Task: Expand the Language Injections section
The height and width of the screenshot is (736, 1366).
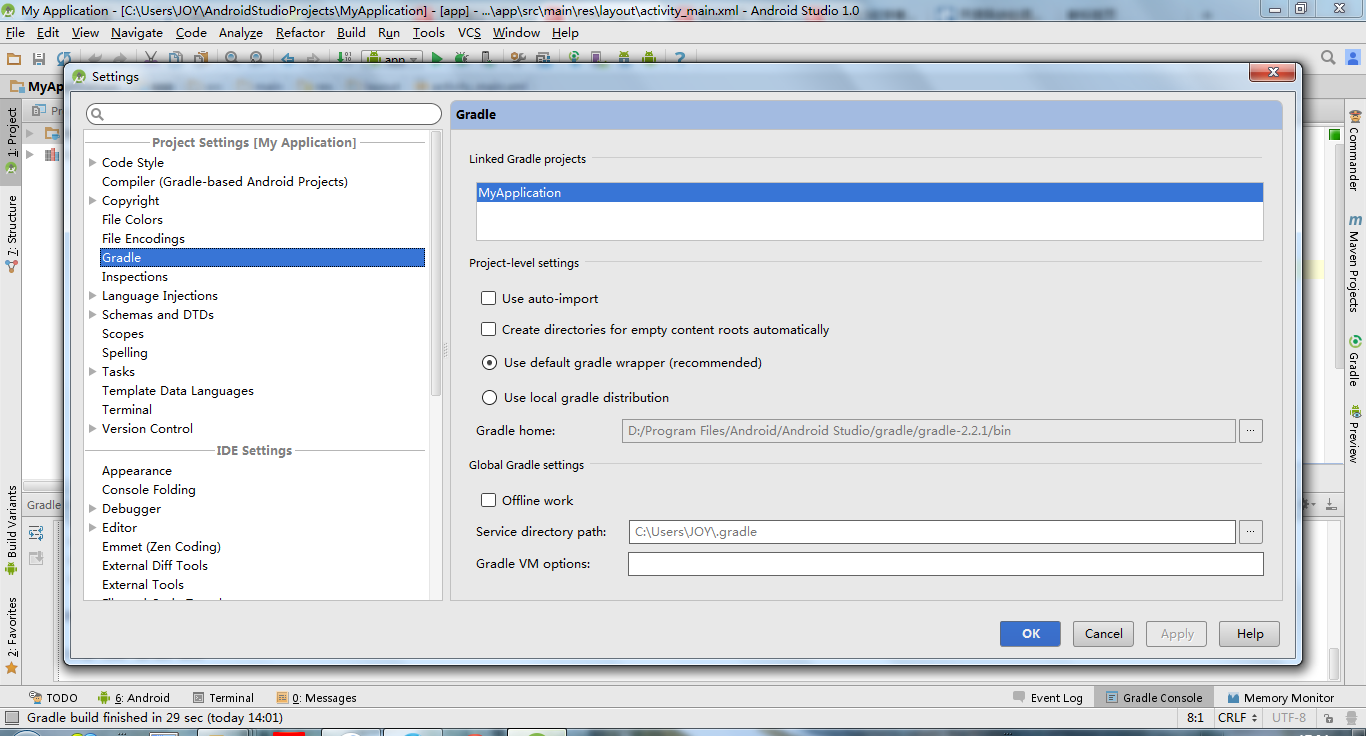Action: (90, 295)
